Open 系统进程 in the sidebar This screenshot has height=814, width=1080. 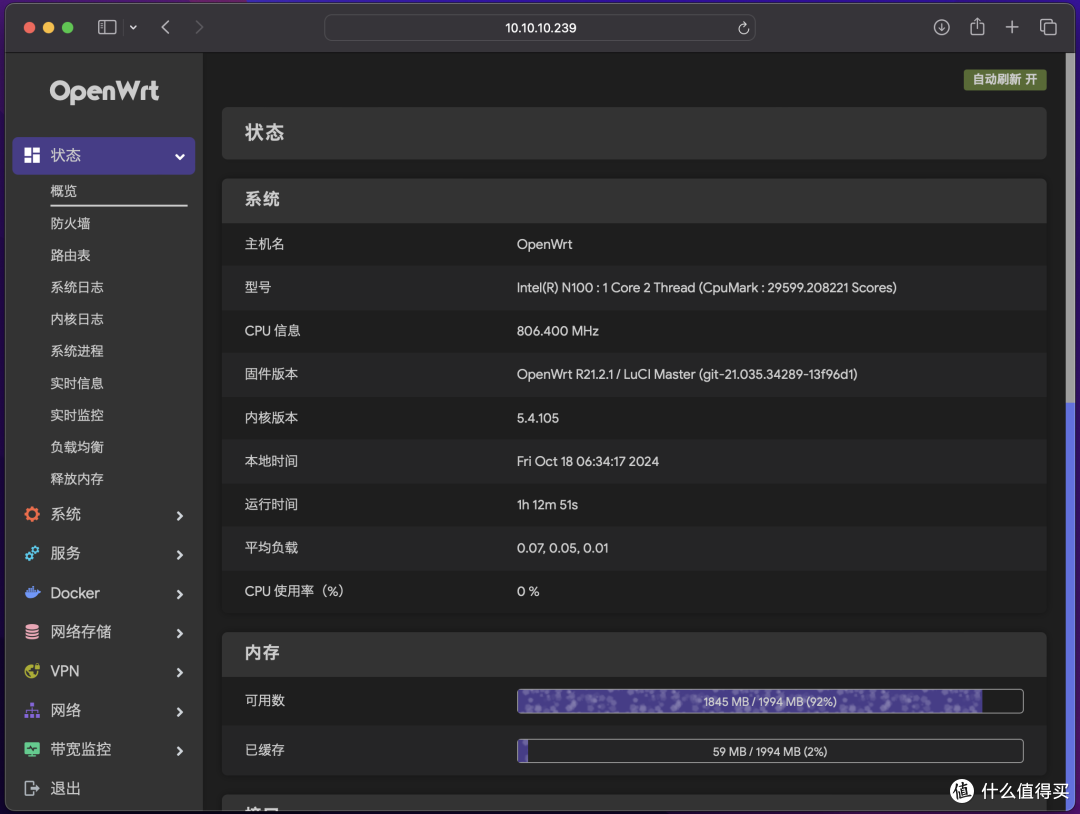pyautogui.click(x=76, y=351)
